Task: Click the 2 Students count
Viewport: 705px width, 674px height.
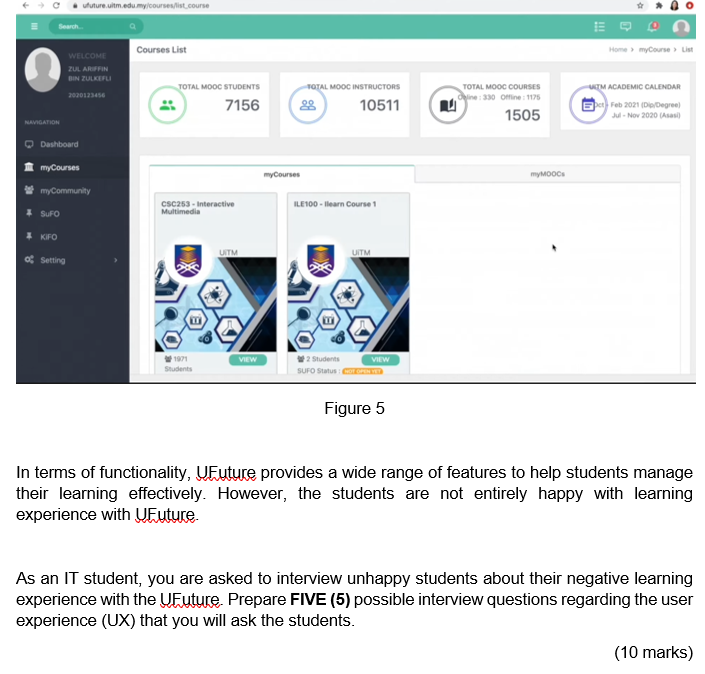Action: click(x=319, y=359)
